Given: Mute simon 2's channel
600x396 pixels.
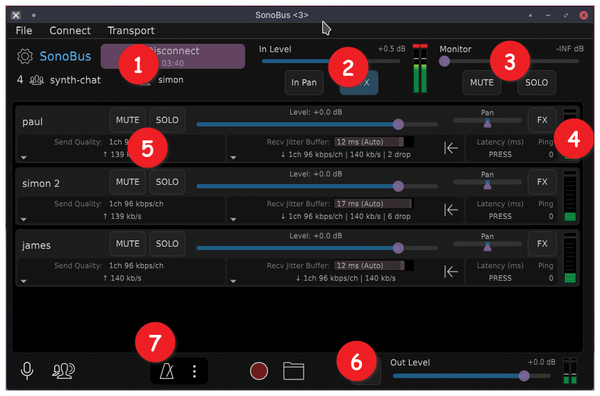Looking at the screenshot, I should (127, 182).
